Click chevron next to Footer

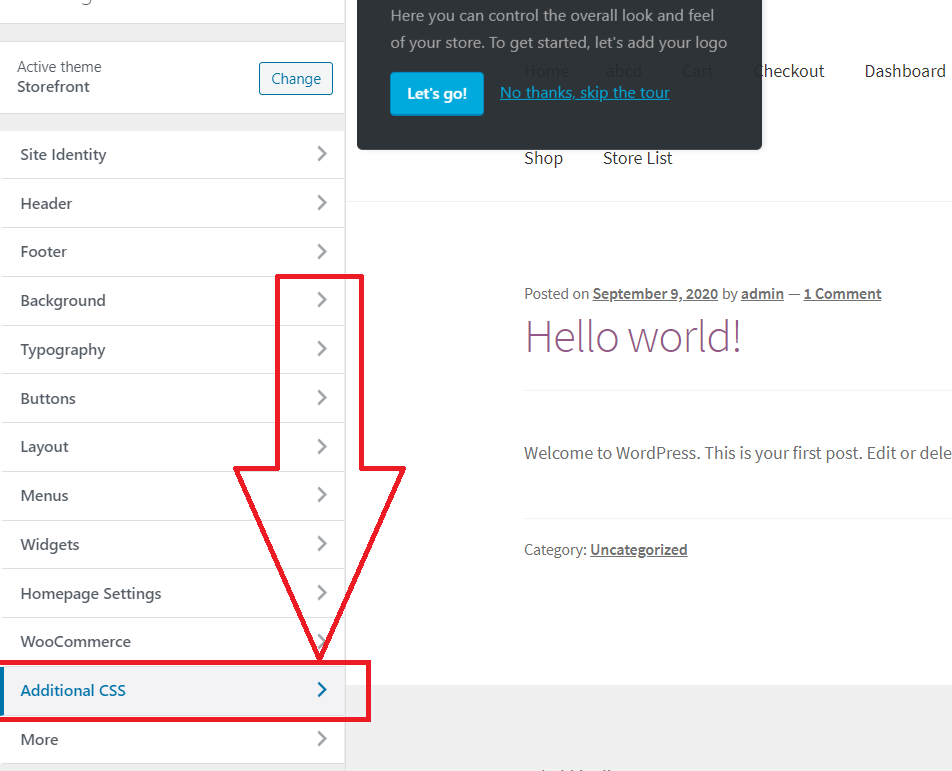(x=322, y=251)
